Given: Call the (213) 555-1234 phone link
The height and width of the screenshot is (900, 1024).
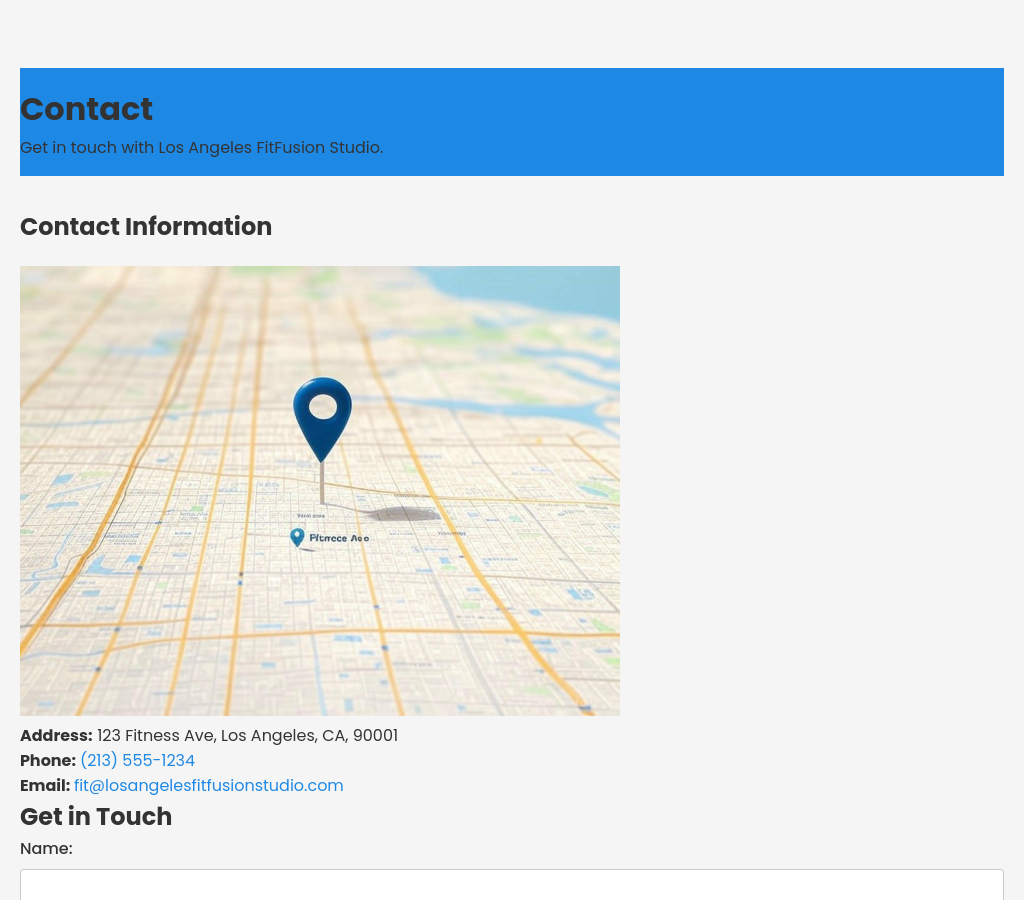Looking at the screenshot, I should pos(137,761).
